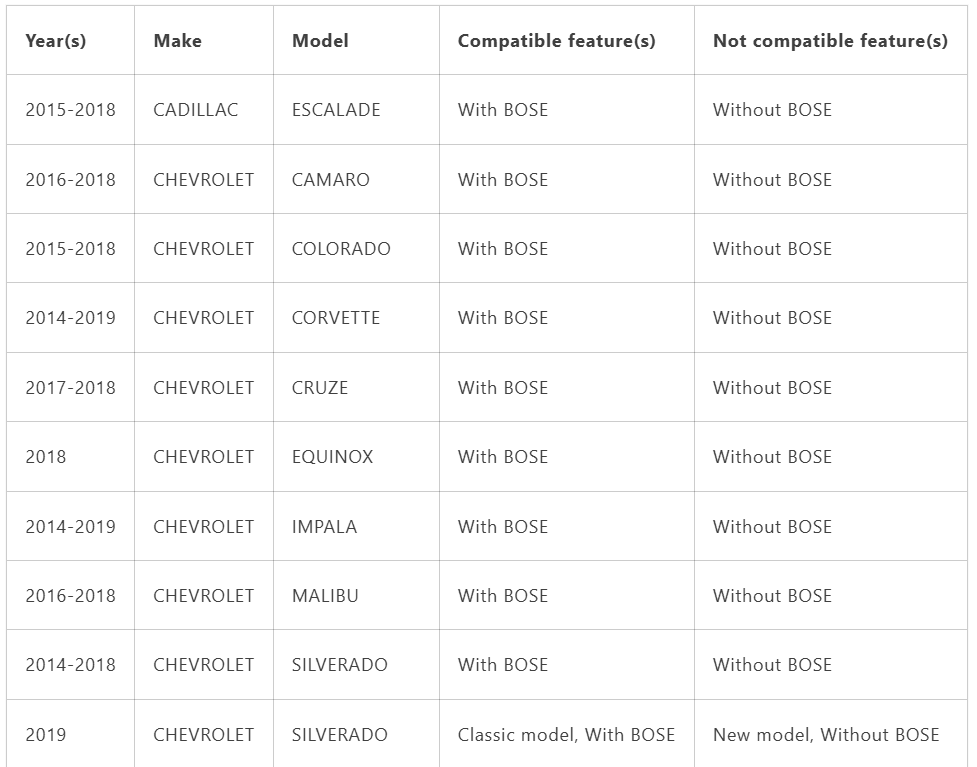Image resolution: width=977 pixels, height=767 pixels.
Task: Select the IMPALA model cell
Action: pos(324,527)
